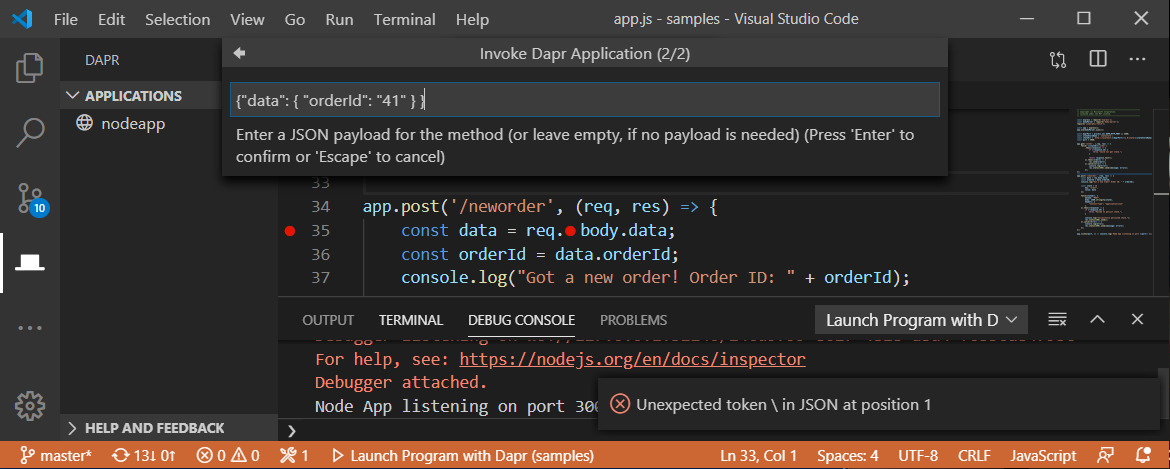Open notifications bell in status bar
This screenshot has height=469, width=1170.
[1143, 456]
